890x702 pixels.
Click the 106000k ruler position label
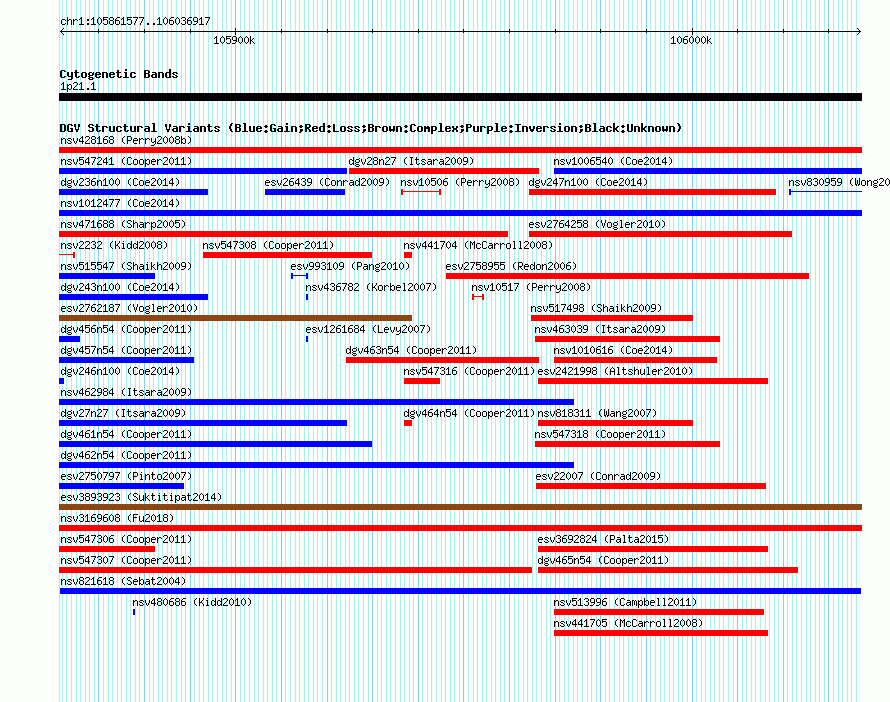coord(691,40)
